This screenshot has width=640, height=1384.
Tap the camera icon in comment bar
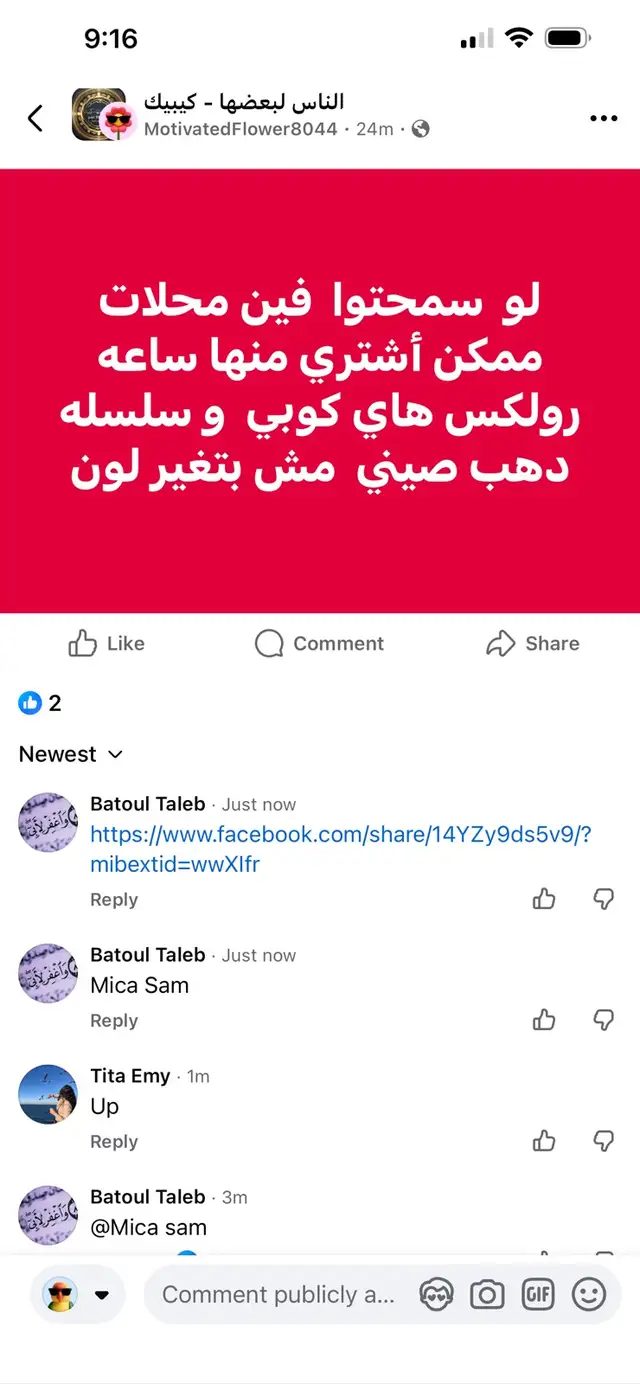pos(487,1295)
